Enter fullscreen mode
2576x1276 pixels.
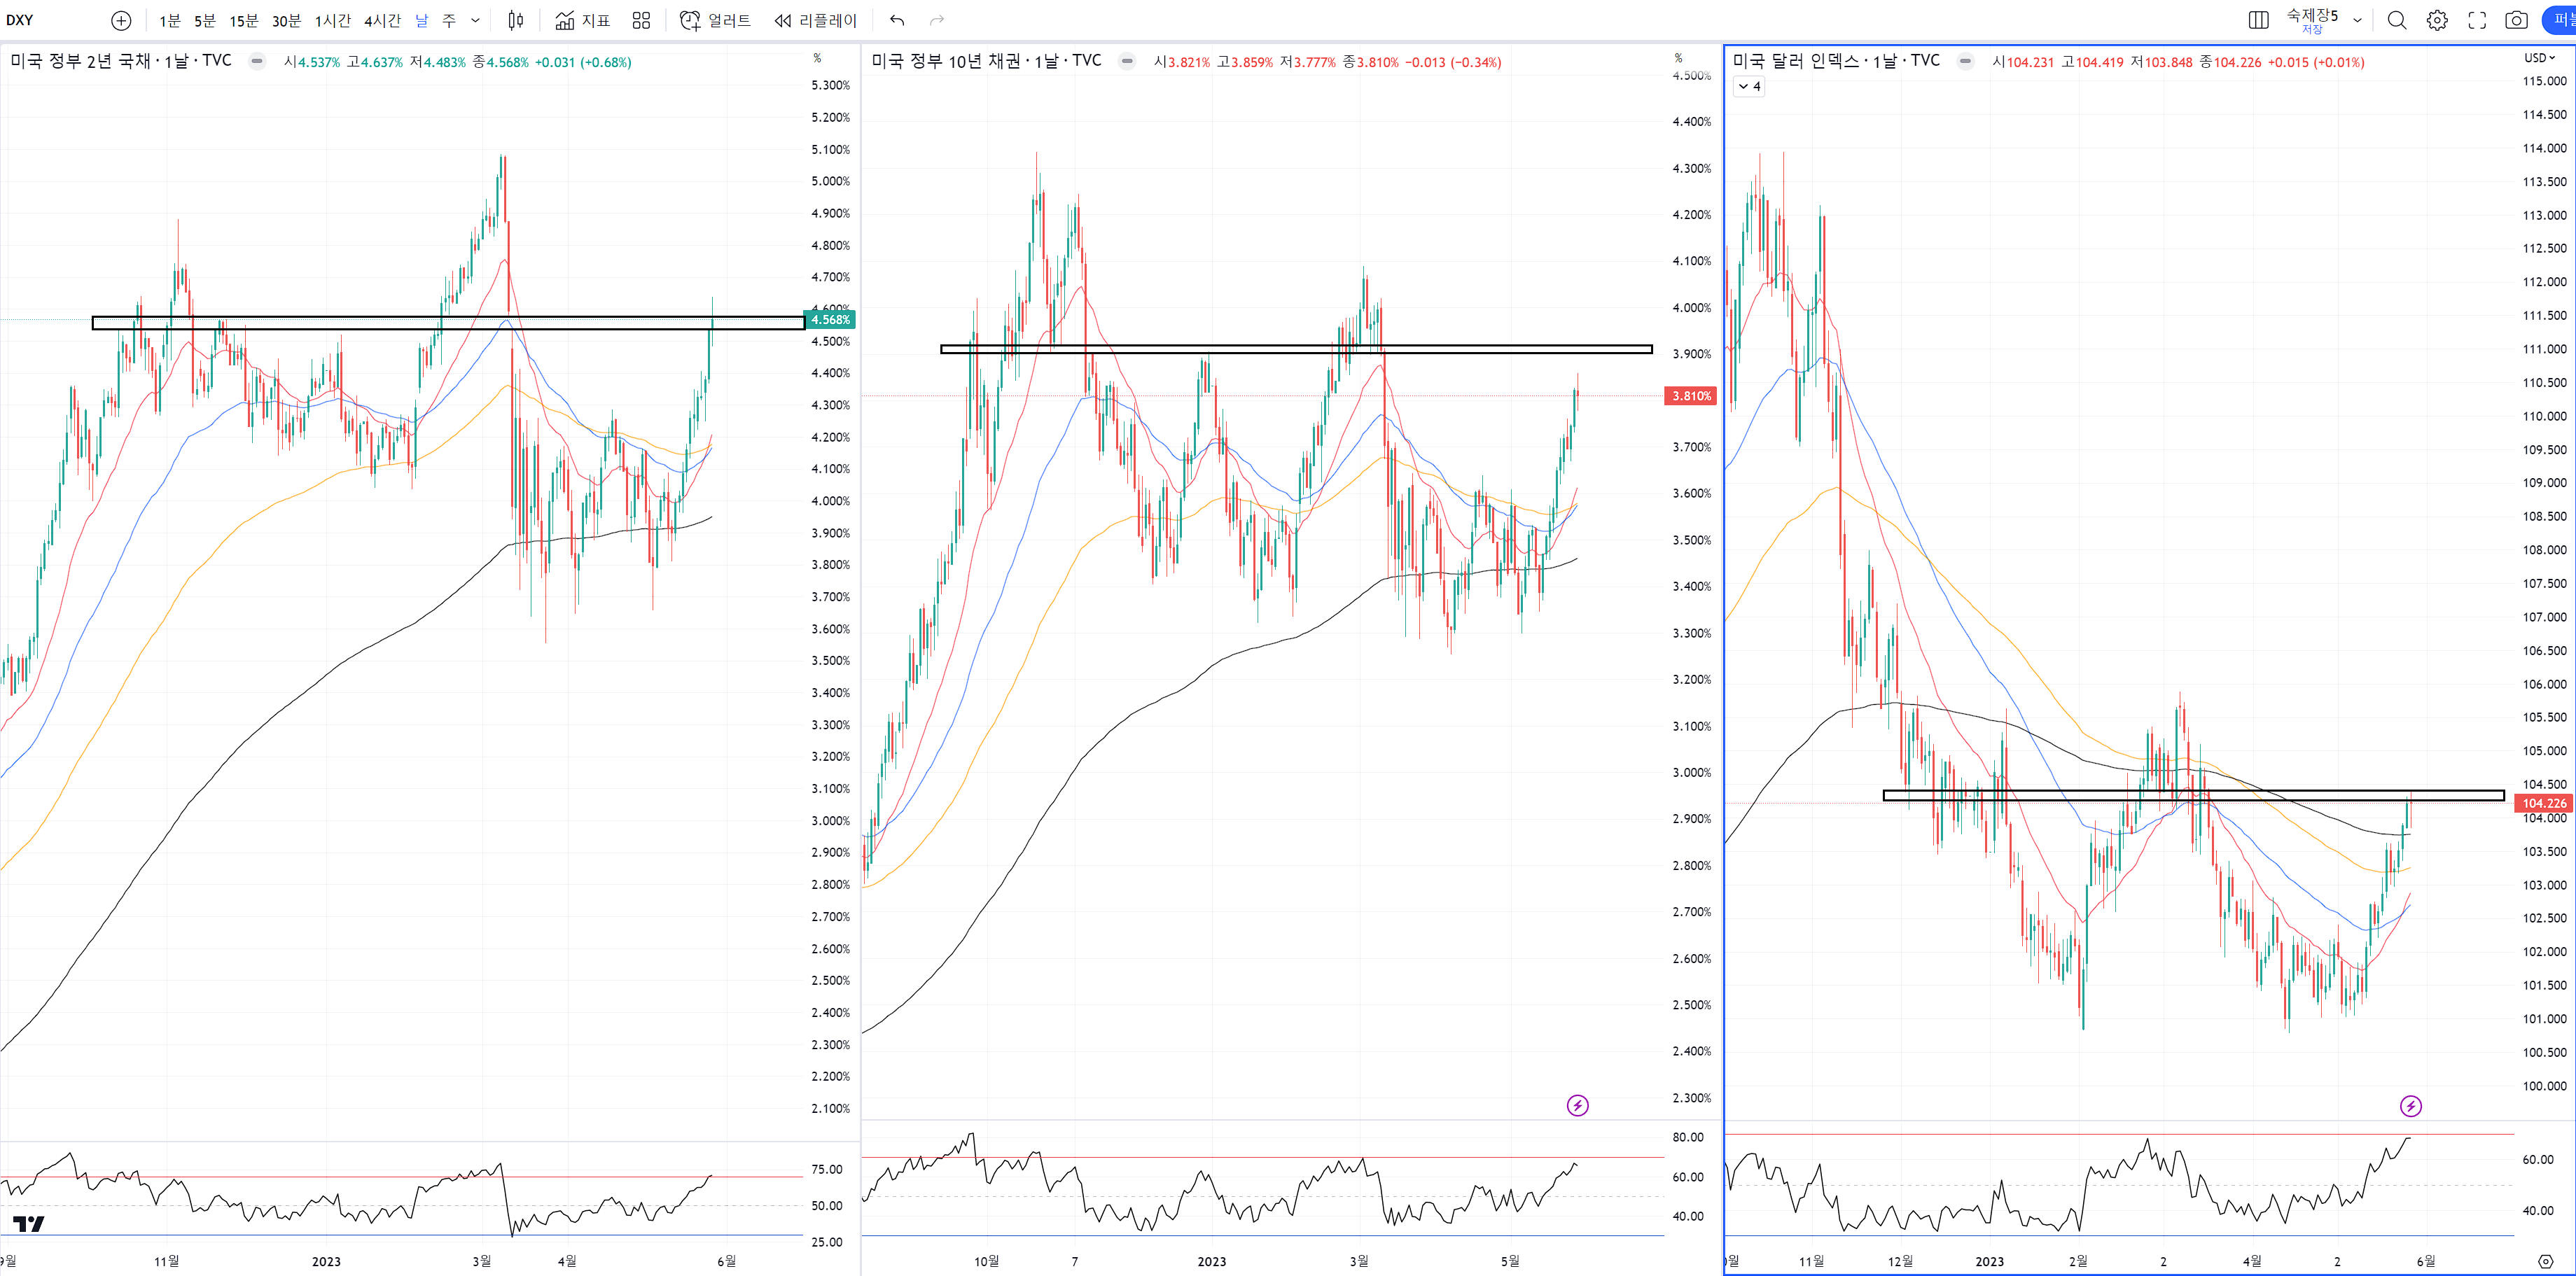click(x=2477, y=20)
